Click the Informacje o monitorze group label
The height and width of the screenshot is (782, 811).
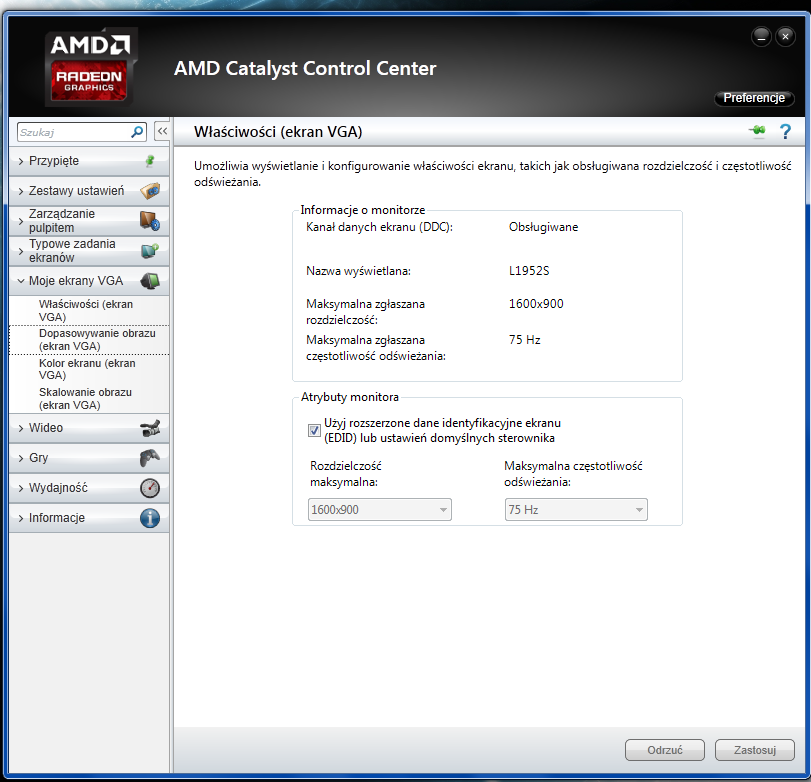pos(363,209)
